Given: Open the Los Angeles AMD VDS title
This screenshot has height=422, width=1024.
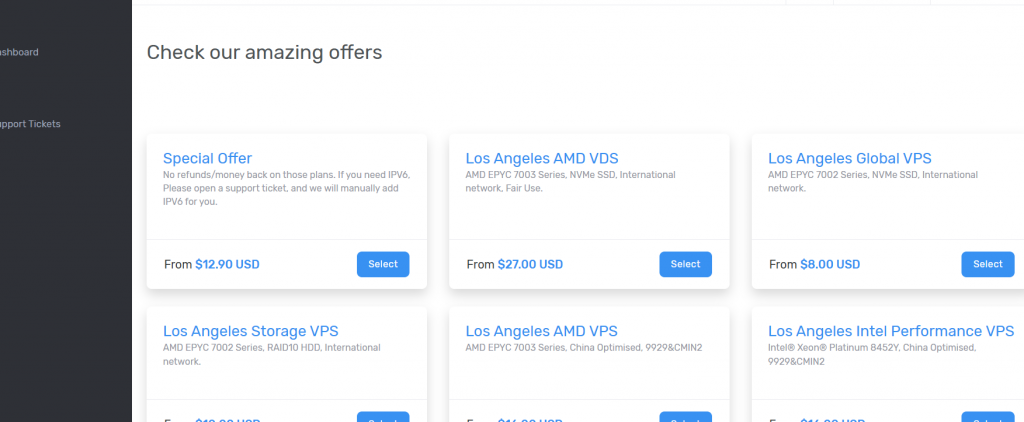Looking at the screenshot, I should [x=542, y=158].
